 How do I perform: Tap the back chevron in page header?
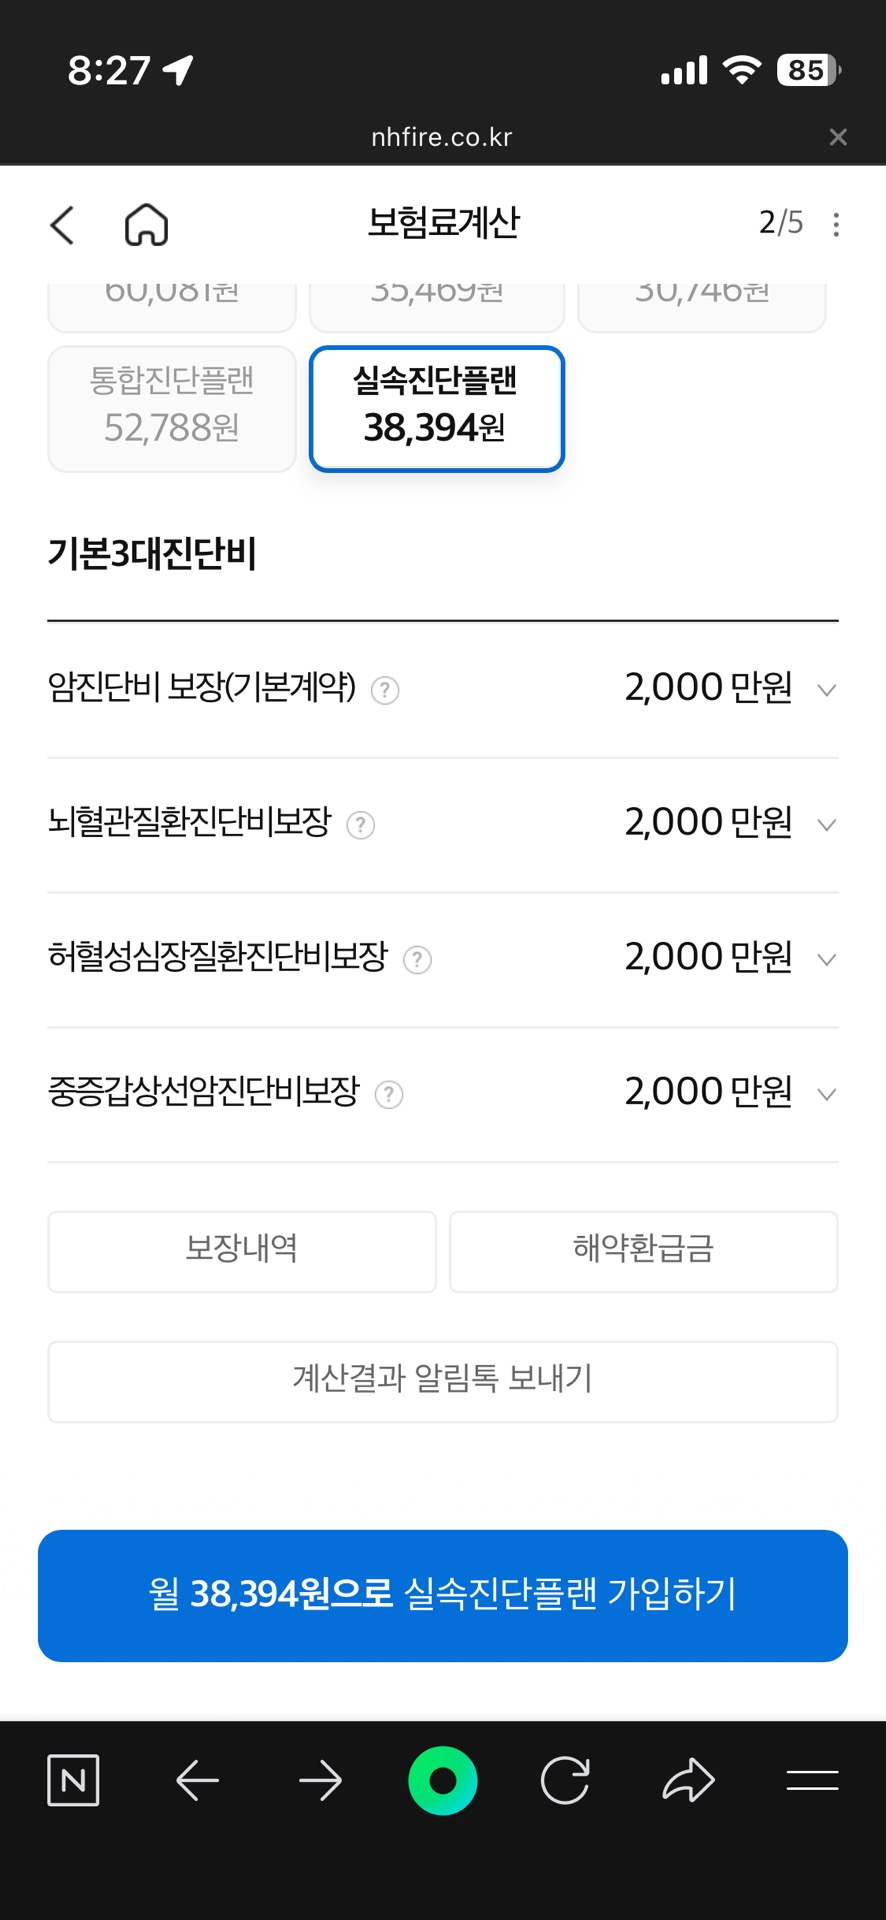(62, 225)
